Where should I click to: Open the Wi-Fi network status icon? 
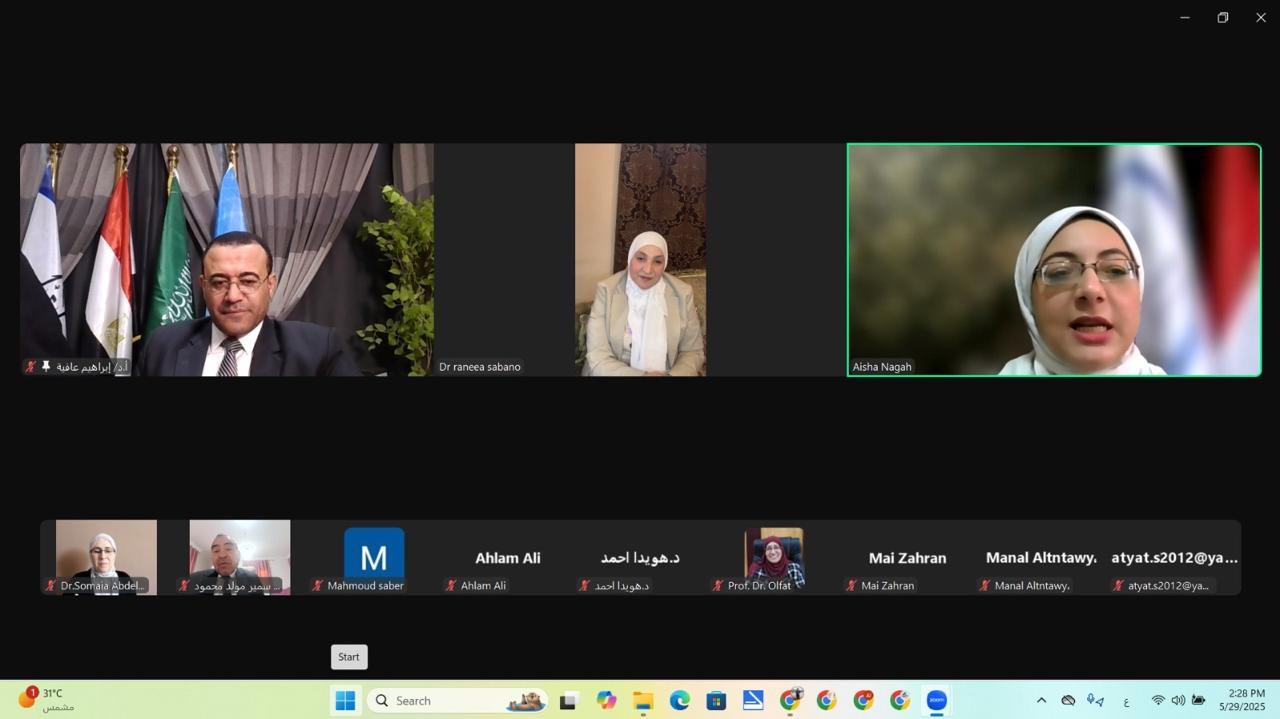1158,701
